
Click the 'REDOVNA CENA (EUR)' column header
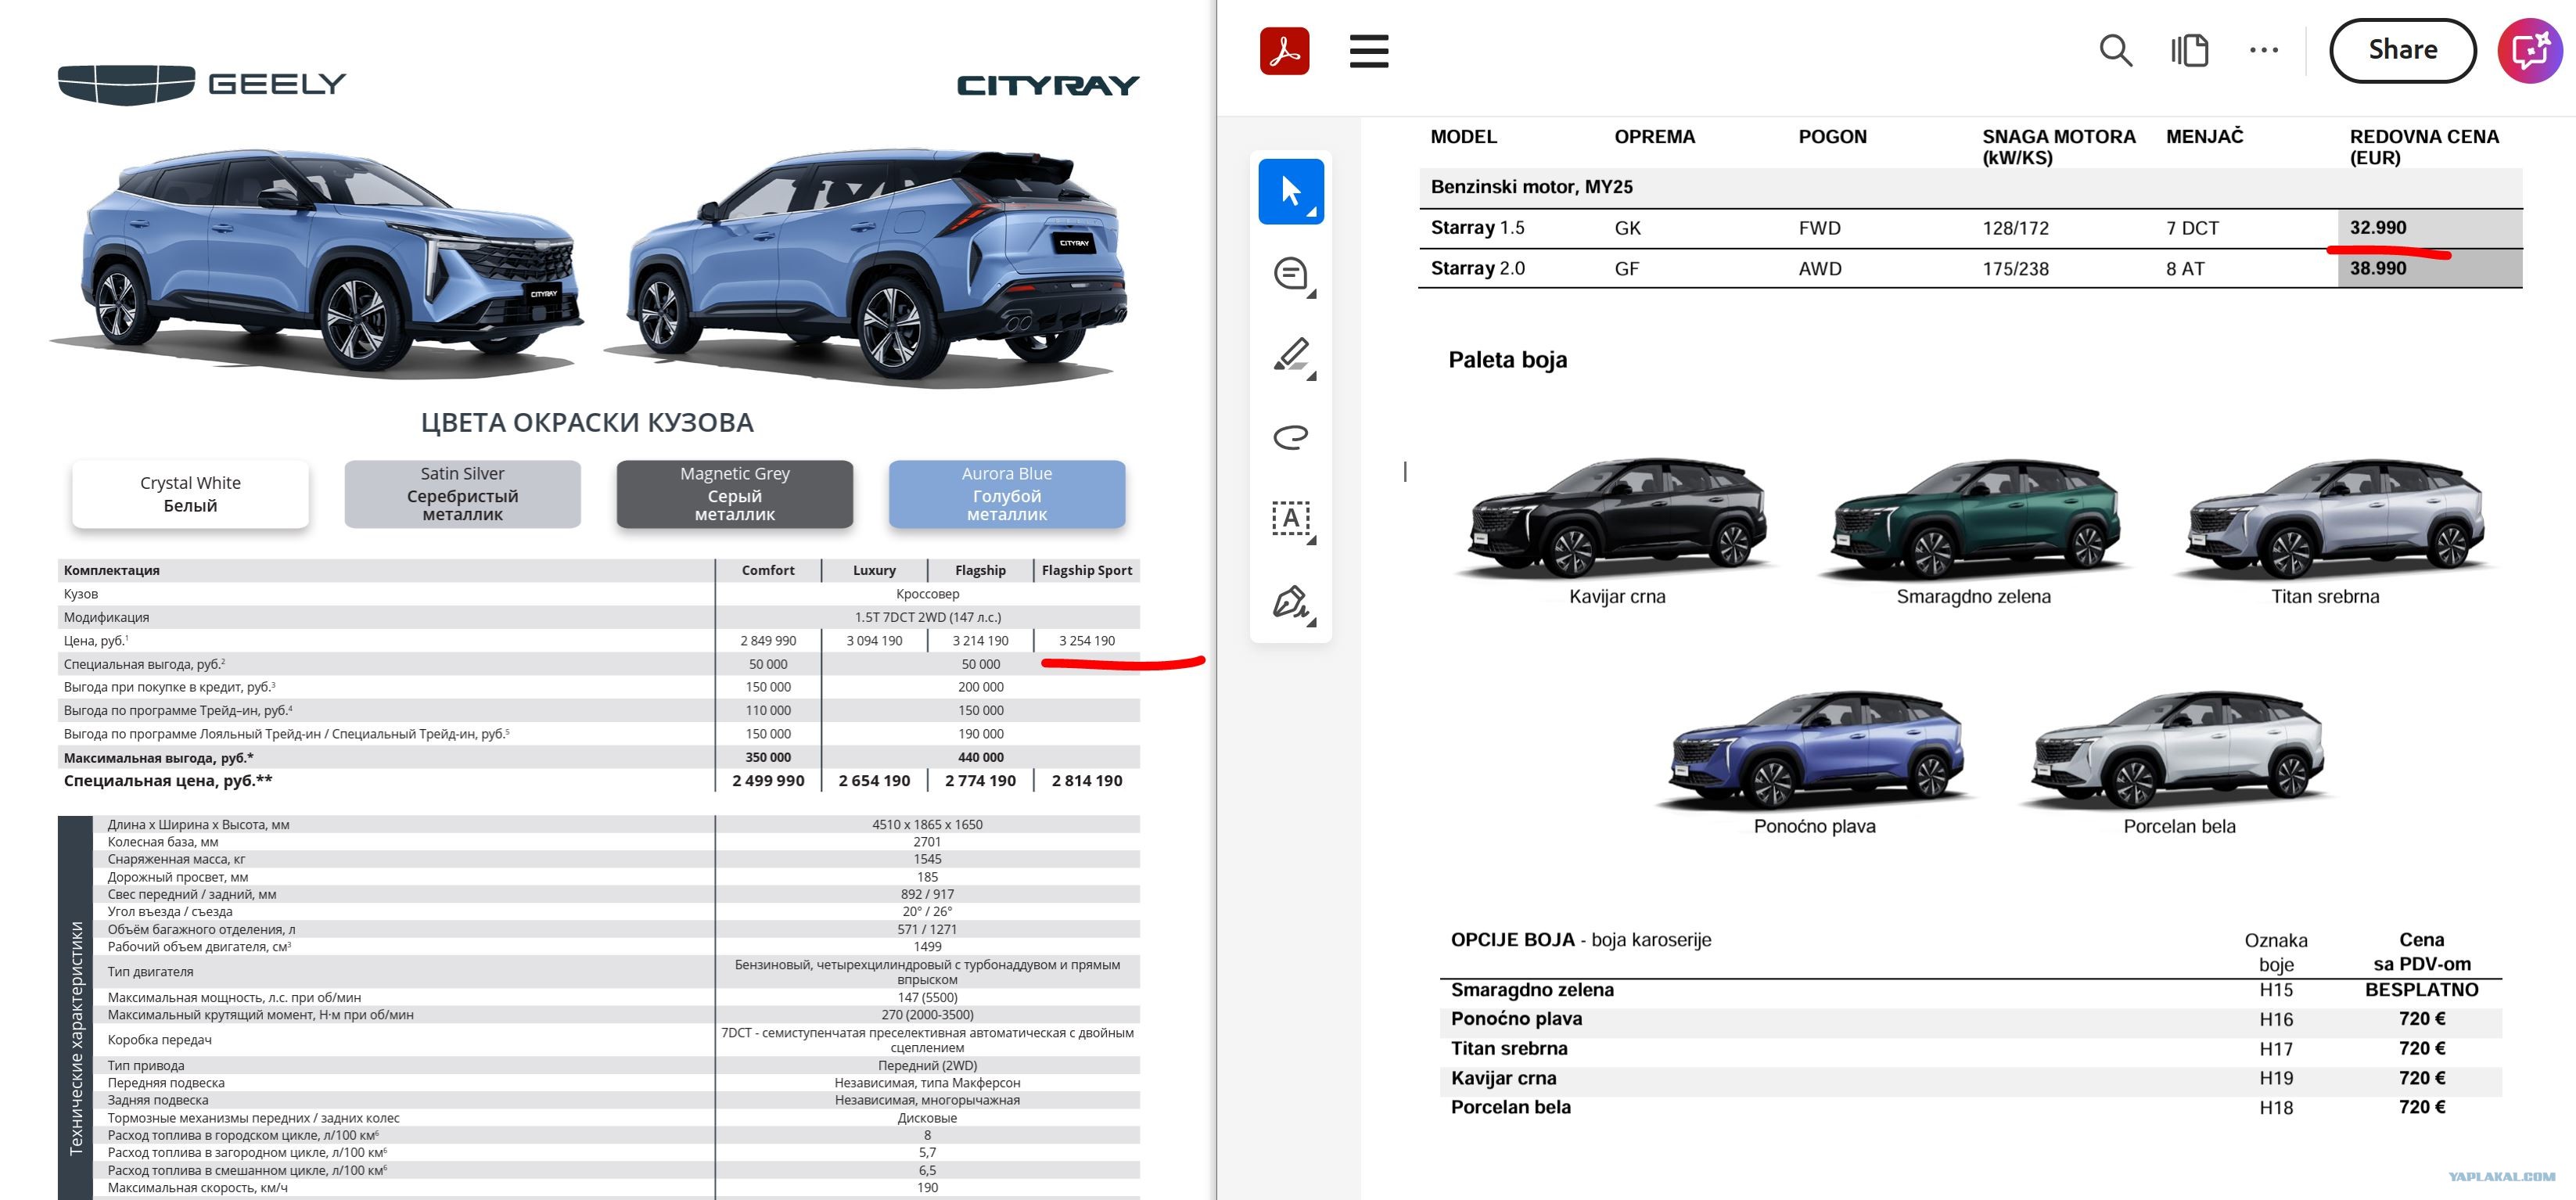tap(2424, 147)
